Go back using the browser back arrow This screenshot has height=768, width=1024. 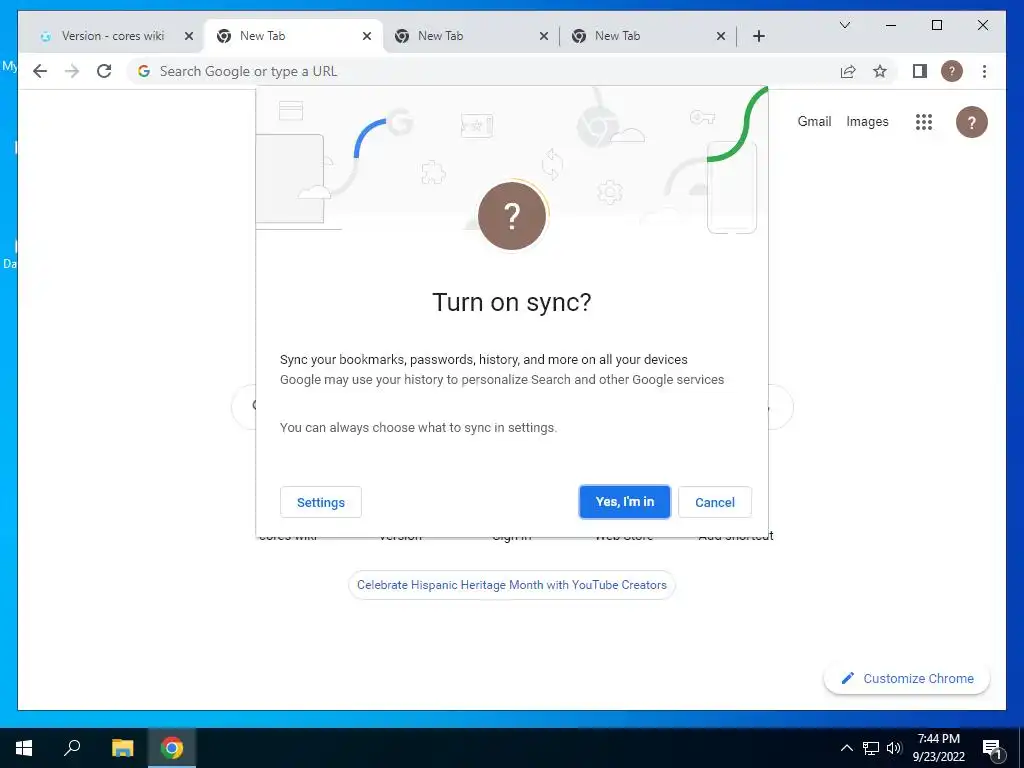pyautogui.click(x=40, y=71)
